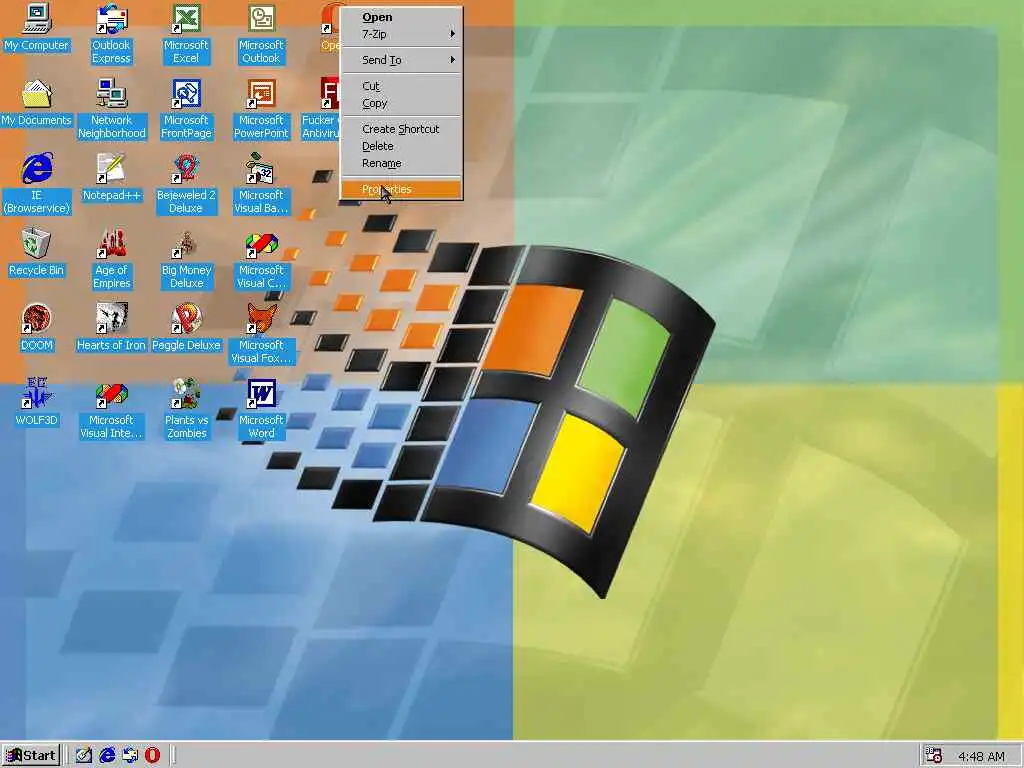Expand the Send To submenu
1024x768 pixels.
(x=402, y=60)
